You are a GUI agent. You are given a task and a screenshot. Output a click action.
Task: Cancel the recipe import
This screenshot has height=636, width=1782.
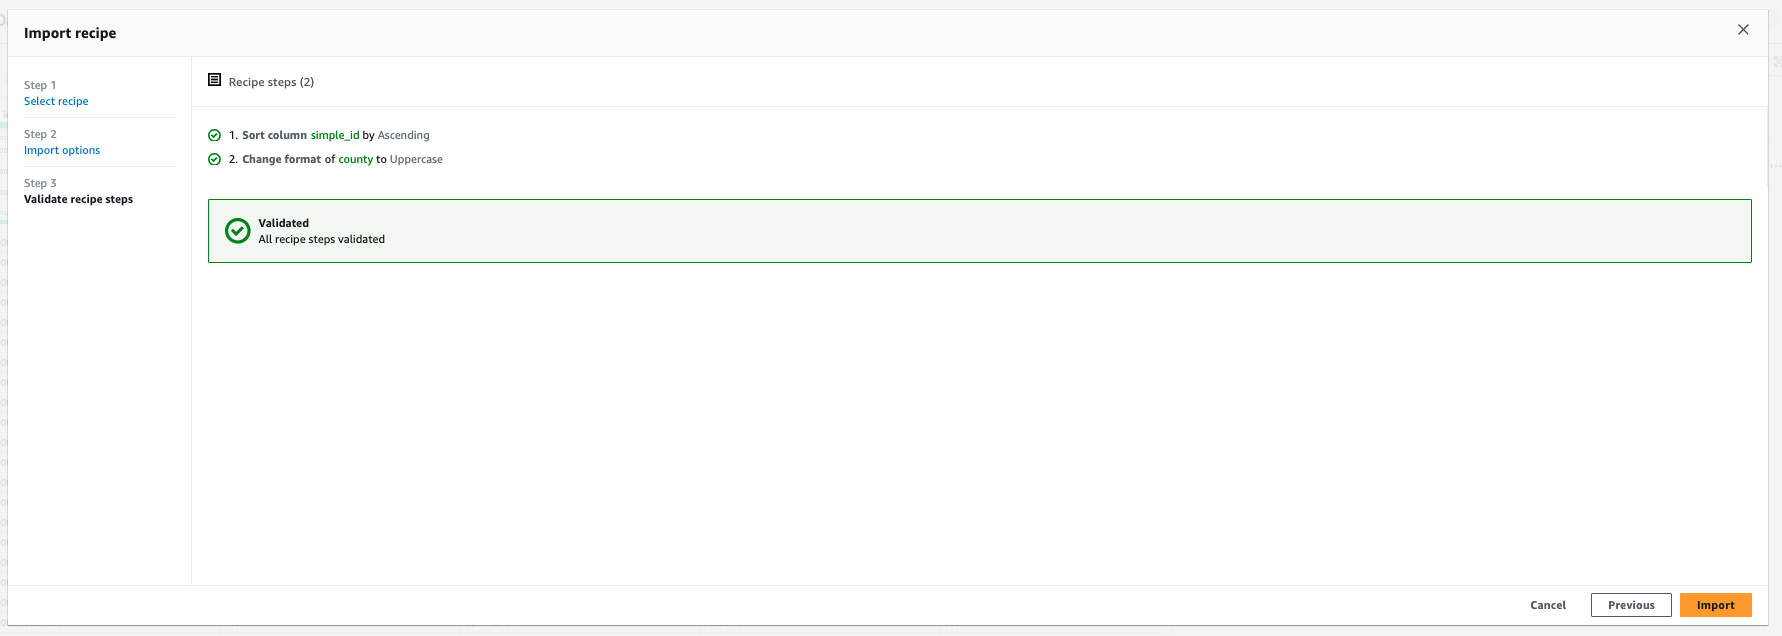1548,605
